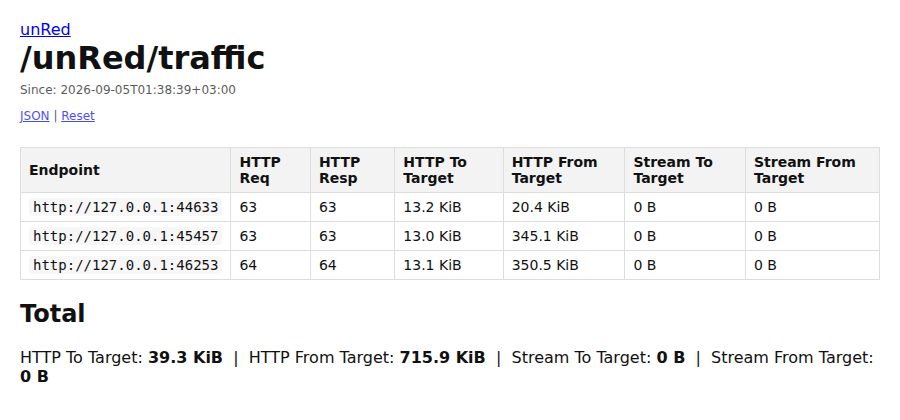The image size is (900, 420).
Task: Click the HTTP Req column header
Action: [x=270, y=170]
